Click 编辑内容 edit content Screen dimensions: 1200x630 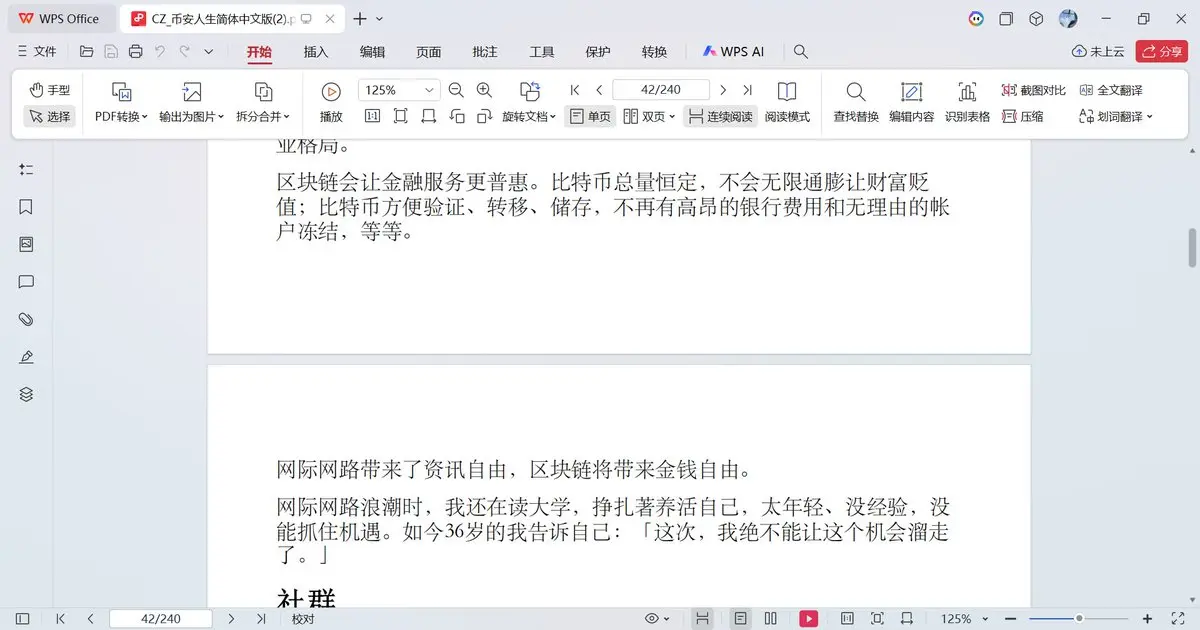pos(911,103)
